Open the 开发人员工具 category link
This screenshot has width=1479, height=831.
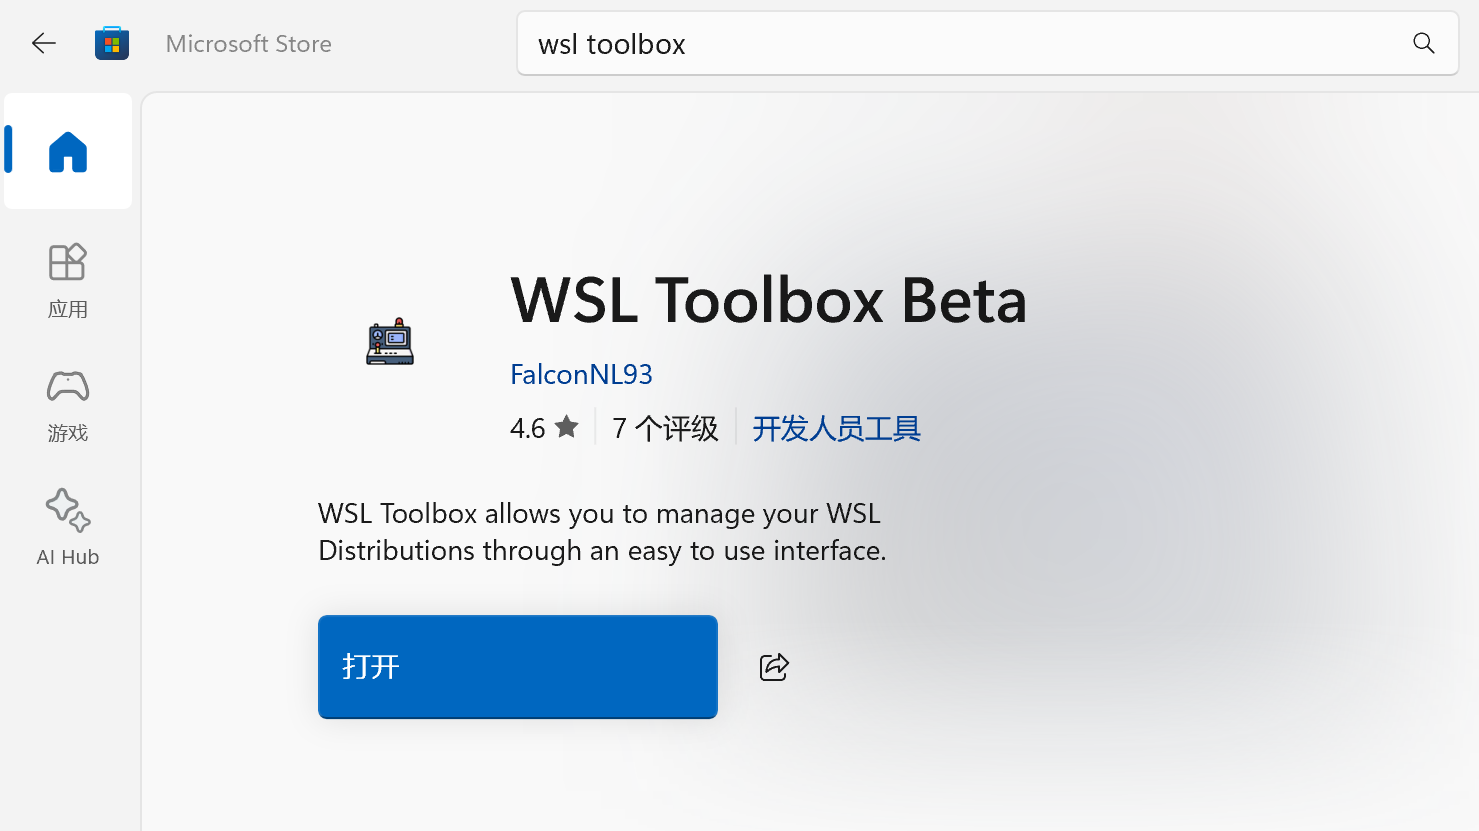(836, 428)
